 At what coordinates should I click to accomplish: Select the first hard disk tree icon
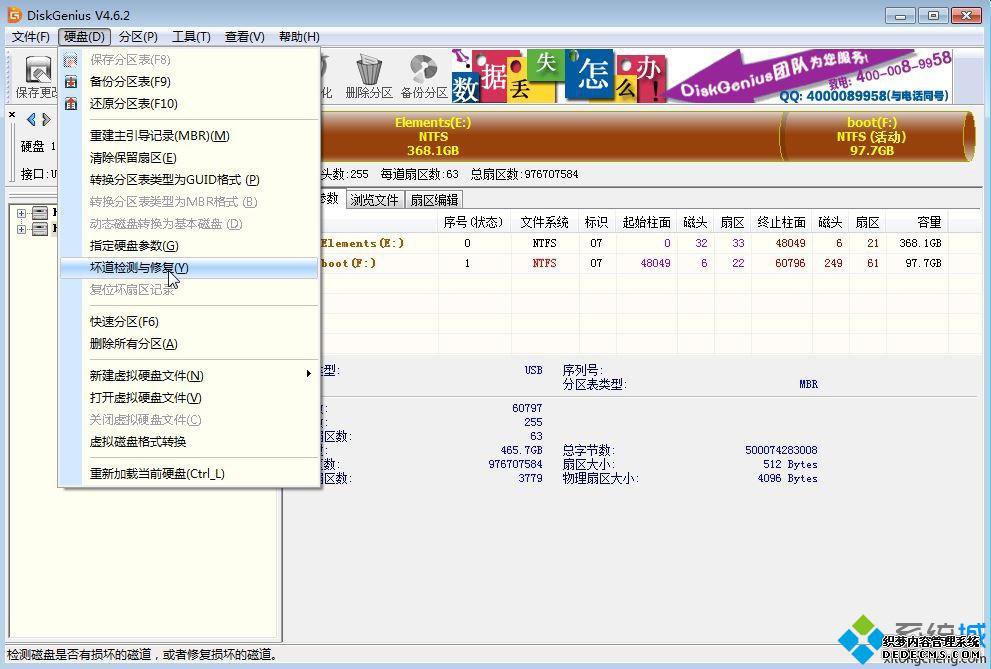tap(40, 213)
